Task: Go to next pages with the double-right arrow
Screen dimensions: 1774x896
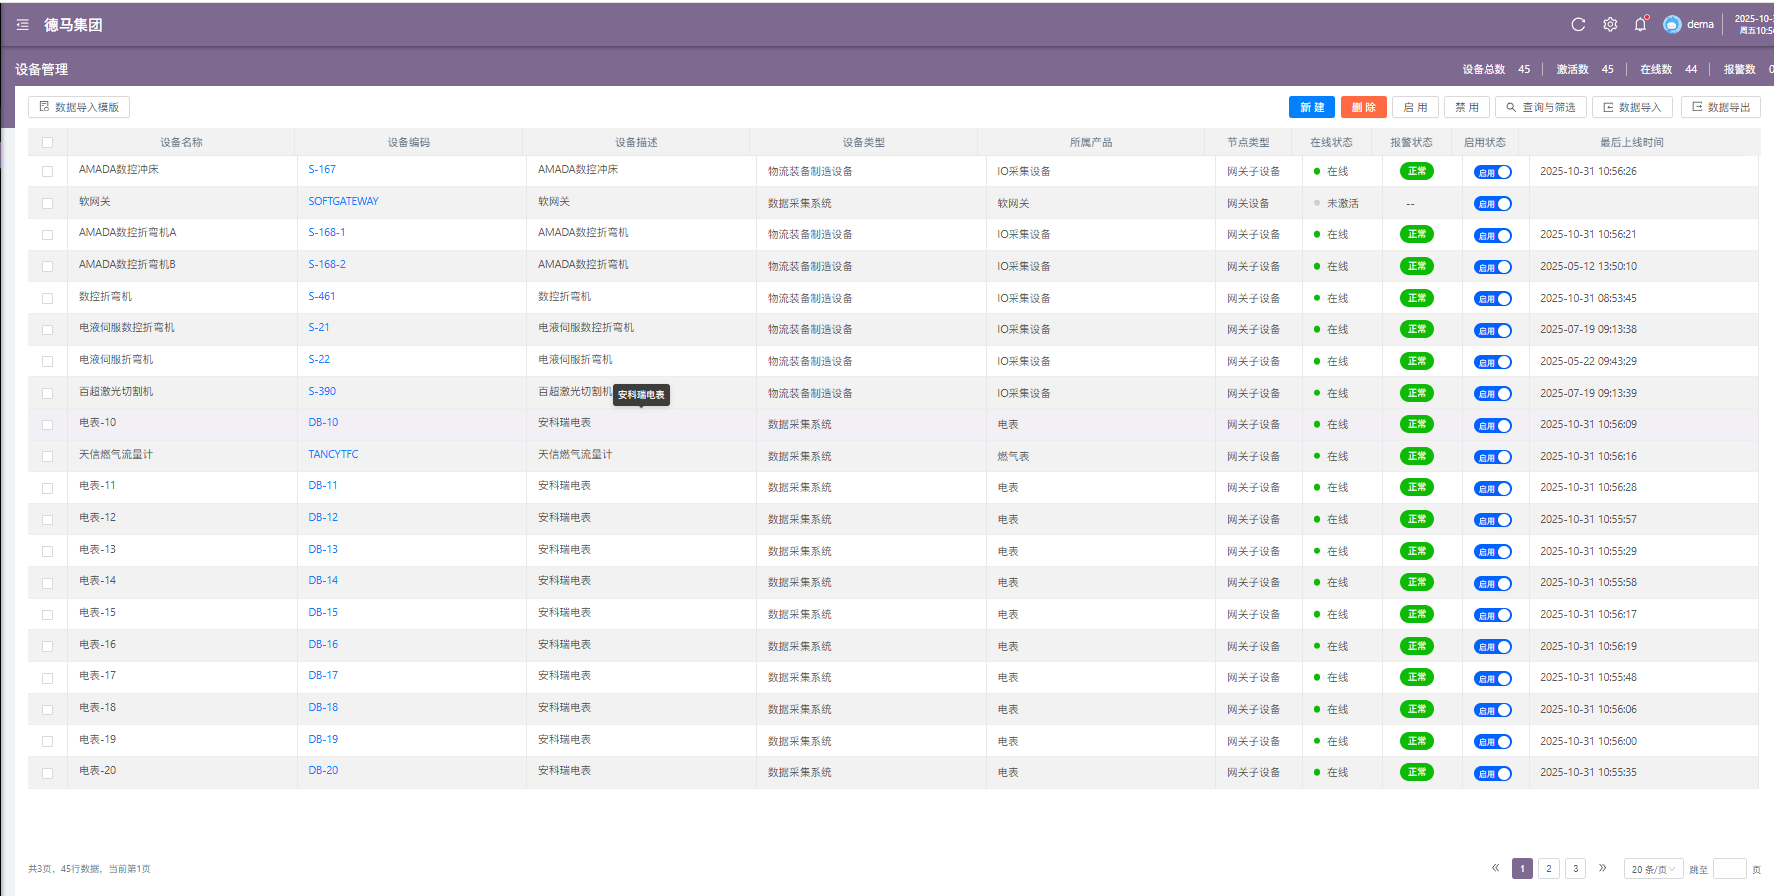Action: tap(1602, 868)
